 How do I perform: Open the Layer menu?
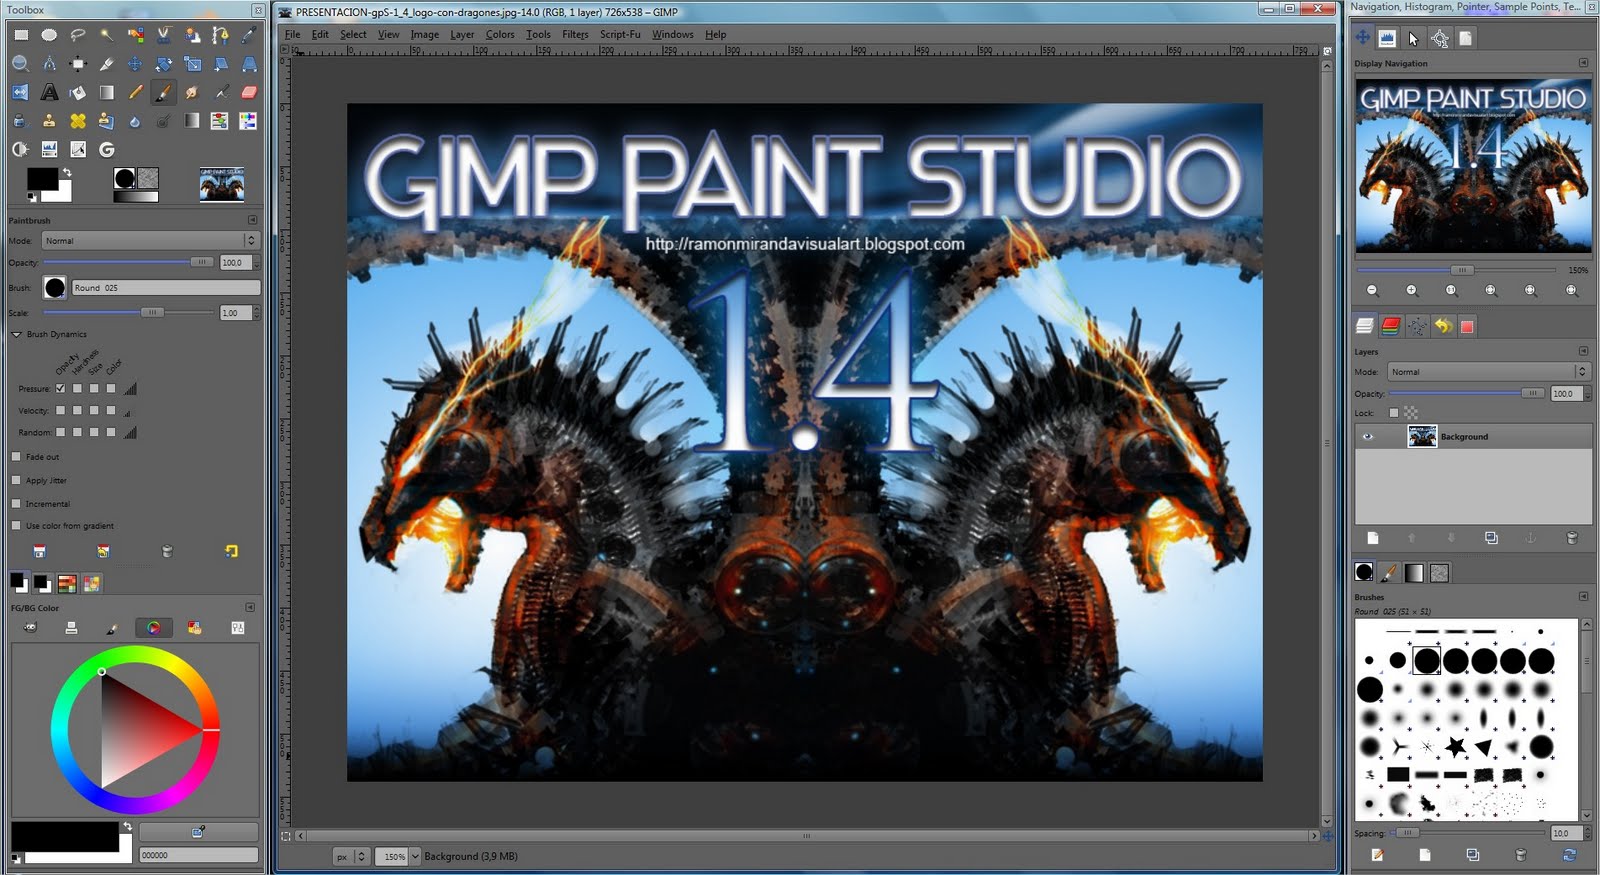pos(462,34)
